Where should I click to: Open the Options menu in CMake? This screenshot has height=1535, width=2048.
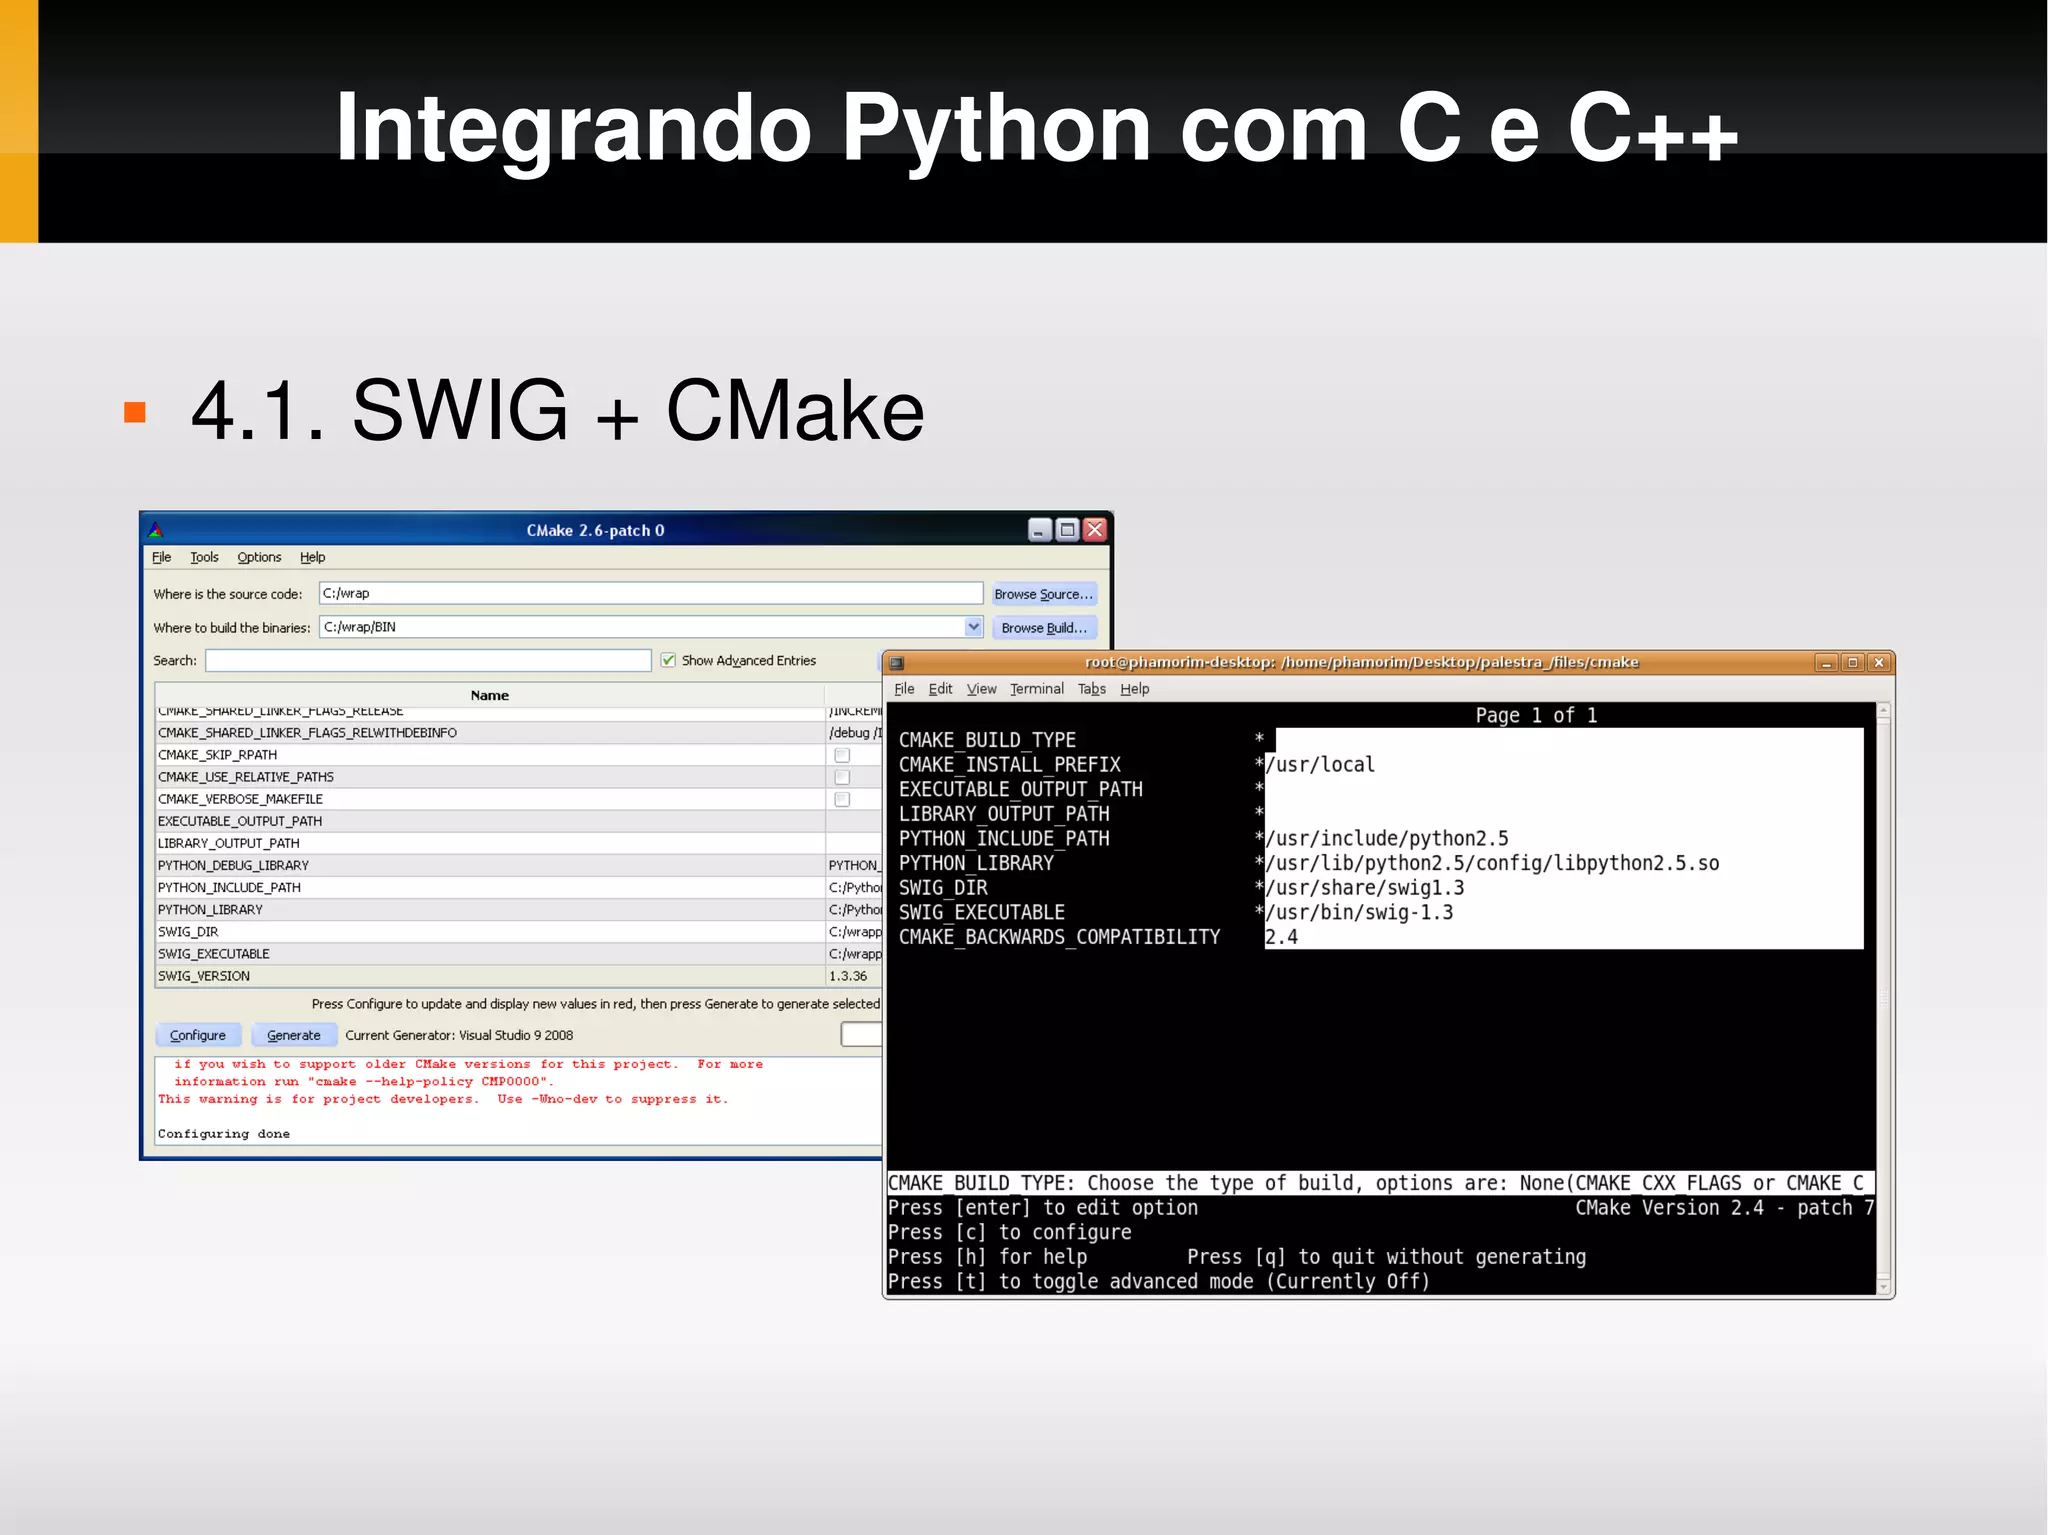pos(259,557)
